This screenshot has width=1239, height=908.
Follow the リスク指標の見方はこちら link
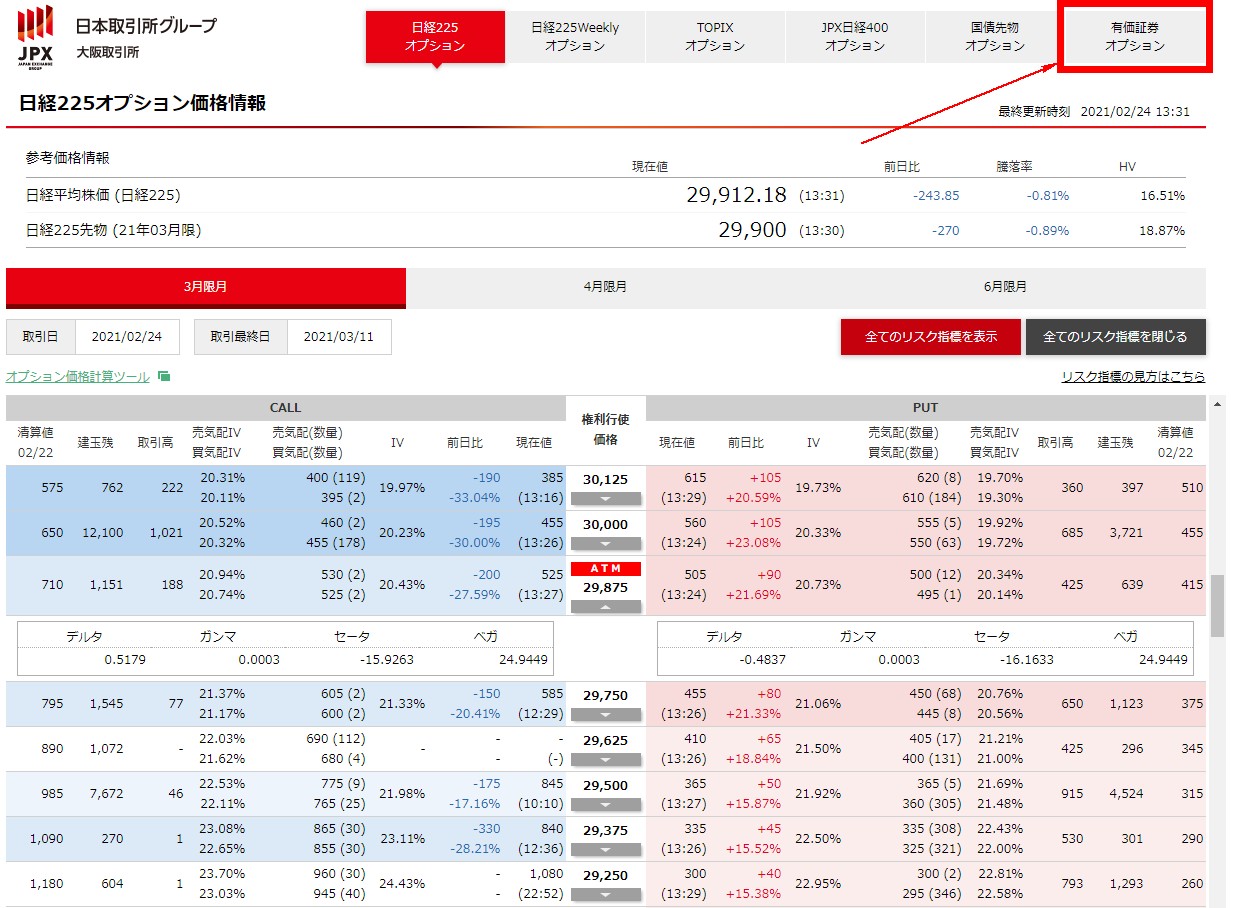pos(1133,377)
